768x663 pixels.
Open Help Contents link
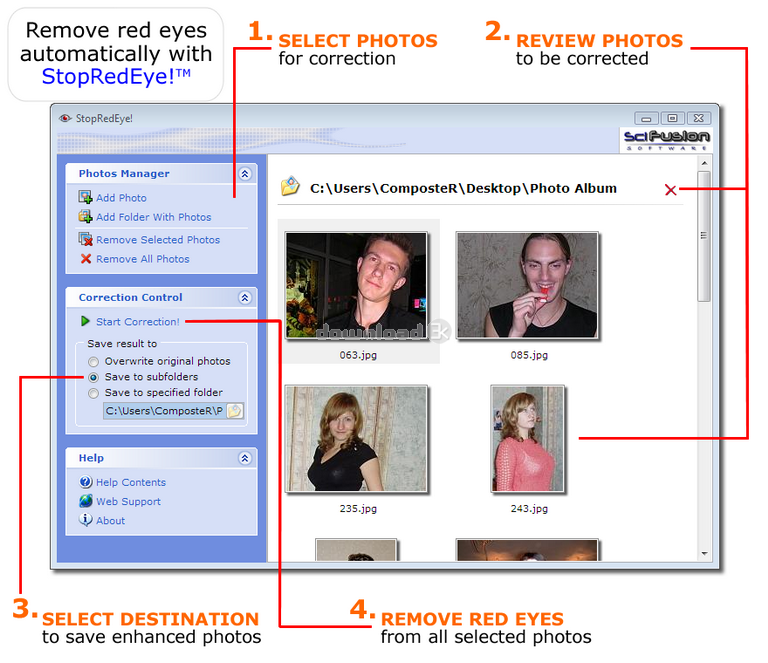pos(131,482)
